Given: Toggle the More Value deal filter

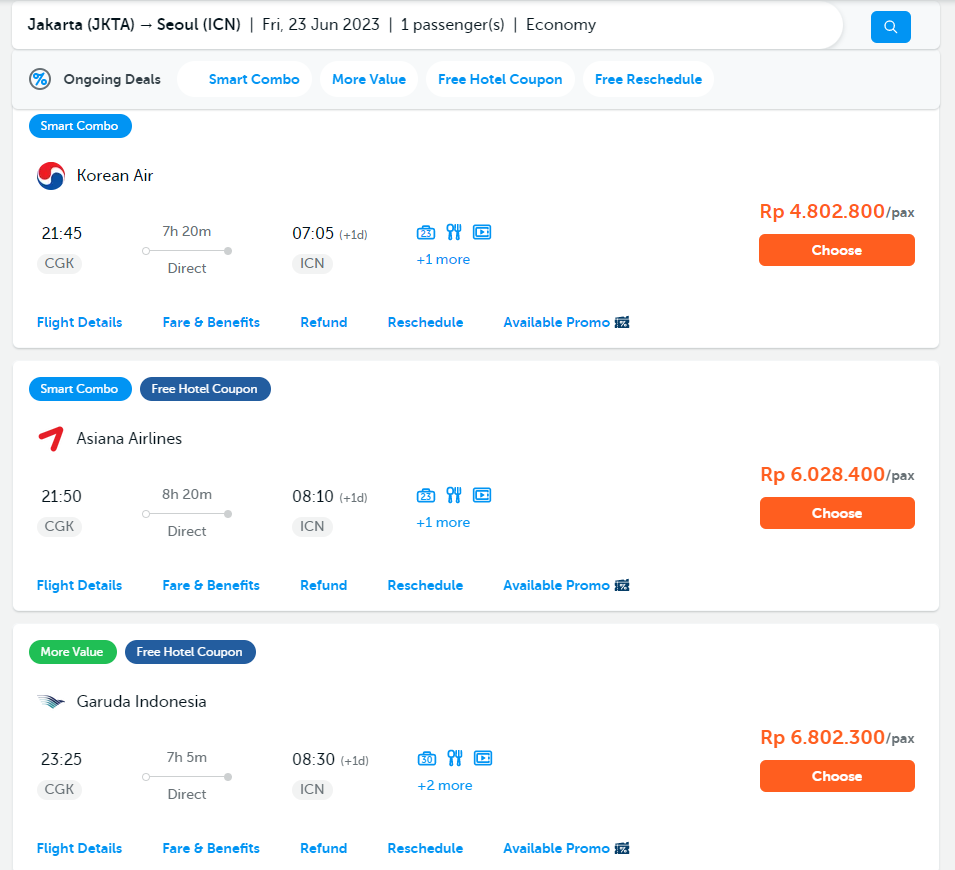Looking at the screenshot, I should pos(369,79).
